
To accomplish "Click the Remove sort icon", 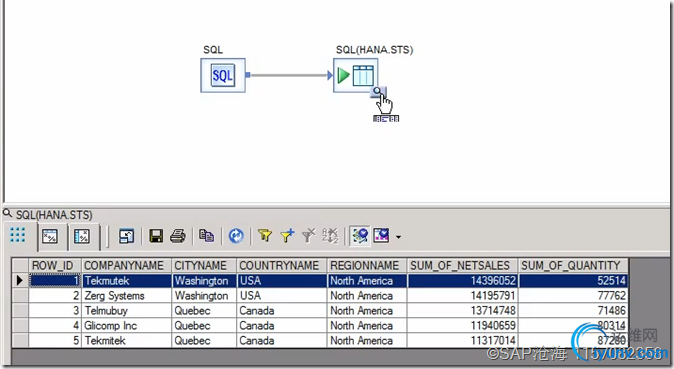I will click(x=330, y=236).
